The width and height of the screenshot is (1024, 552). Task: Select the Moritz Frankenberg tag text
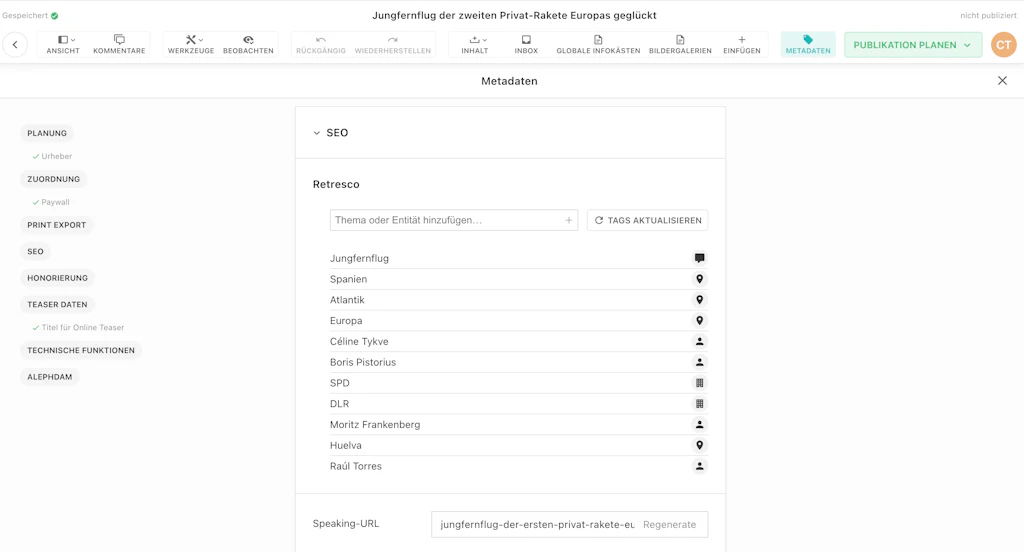375,425
